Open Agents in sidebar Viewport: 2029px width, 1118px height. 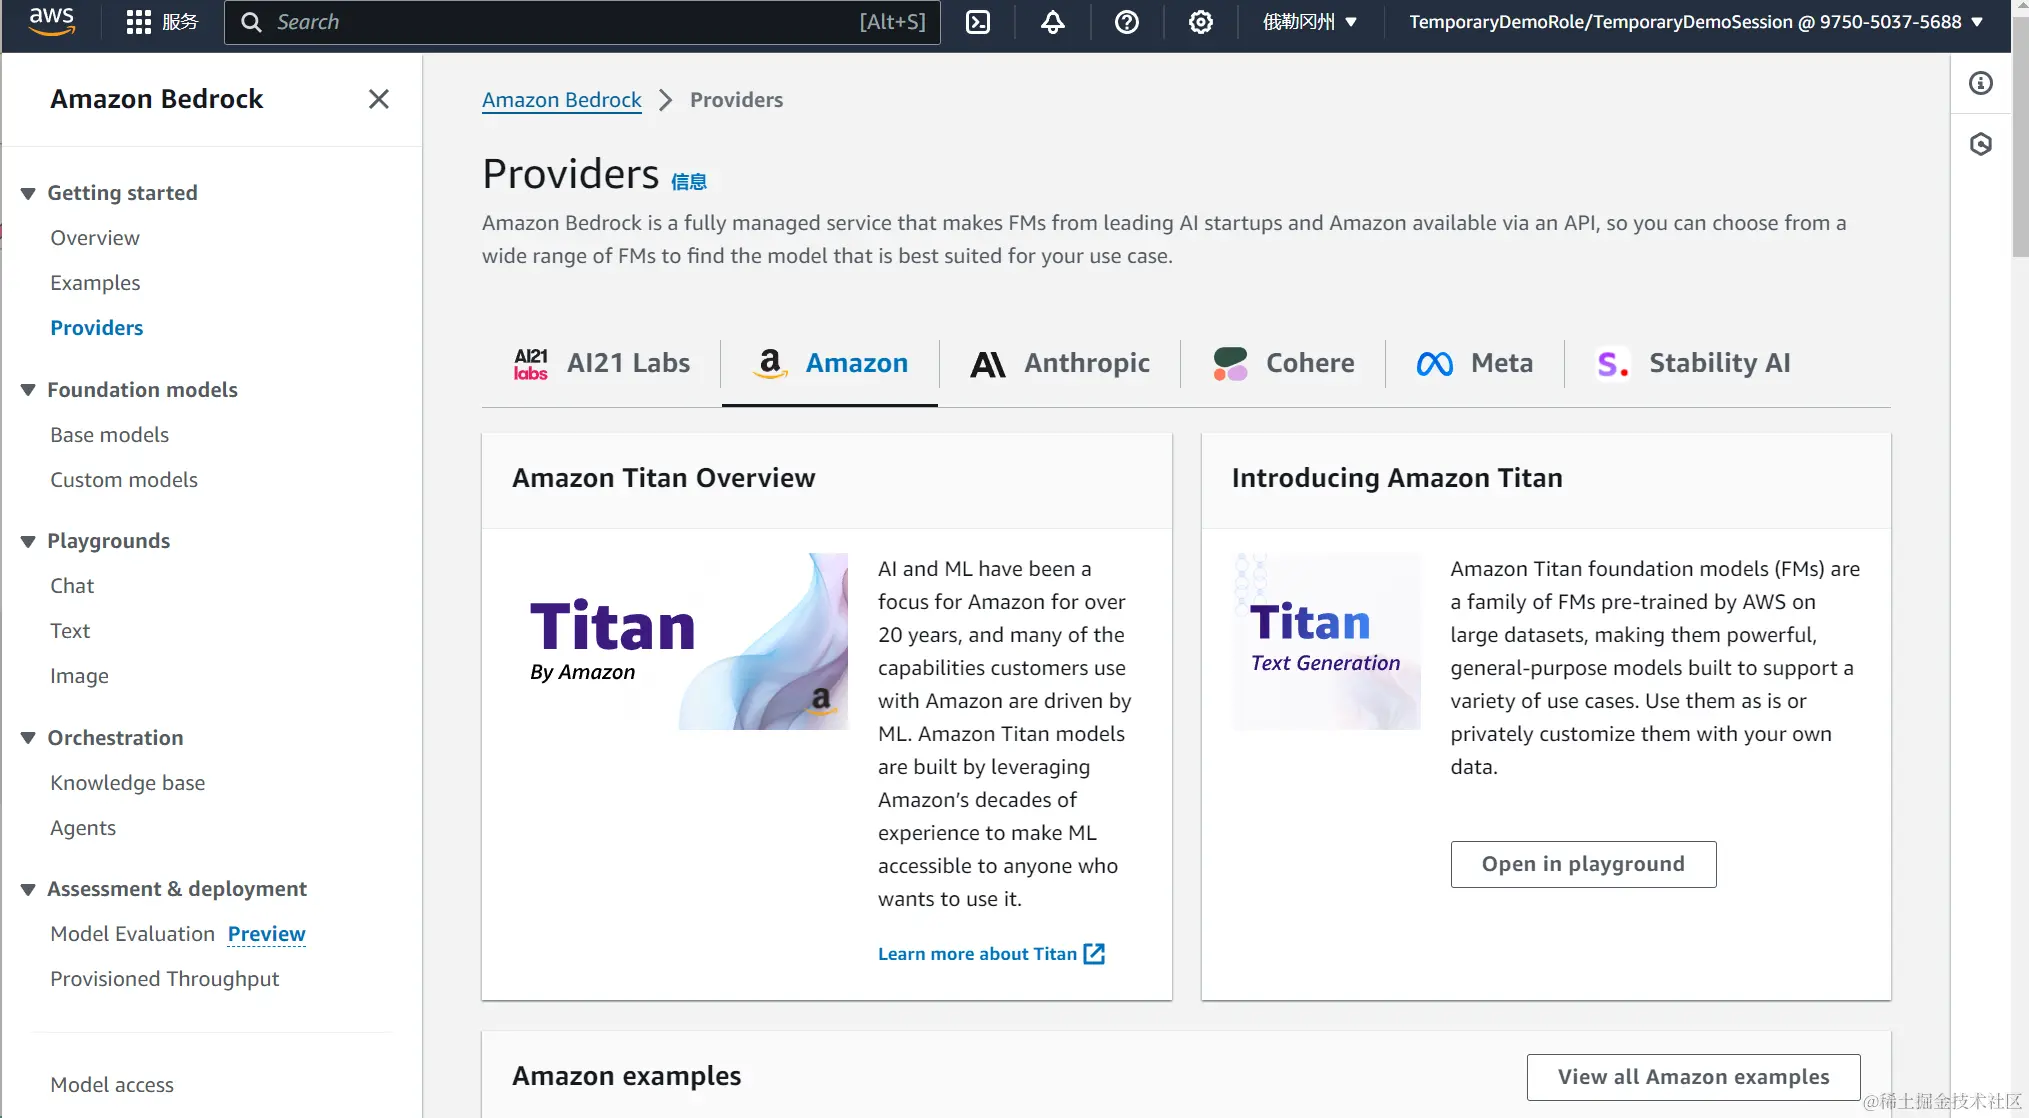pyautogui.click(x=83, y=828)
